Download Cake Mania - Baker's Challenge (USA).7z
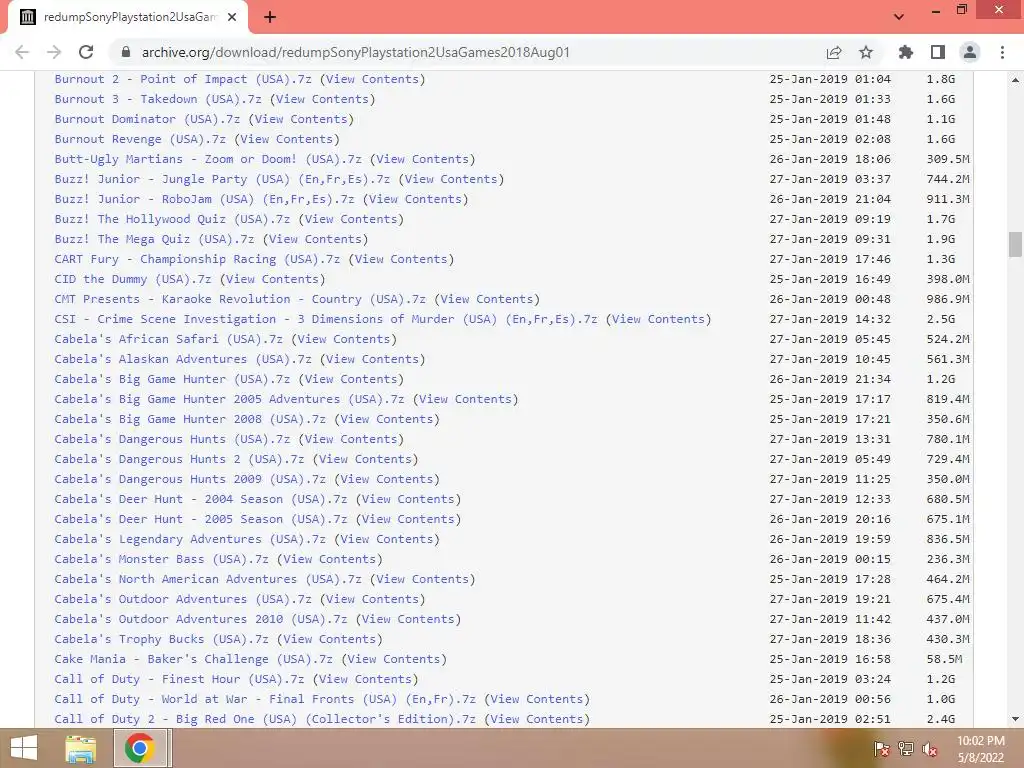Screen dimensions: 1024x768 194,659
